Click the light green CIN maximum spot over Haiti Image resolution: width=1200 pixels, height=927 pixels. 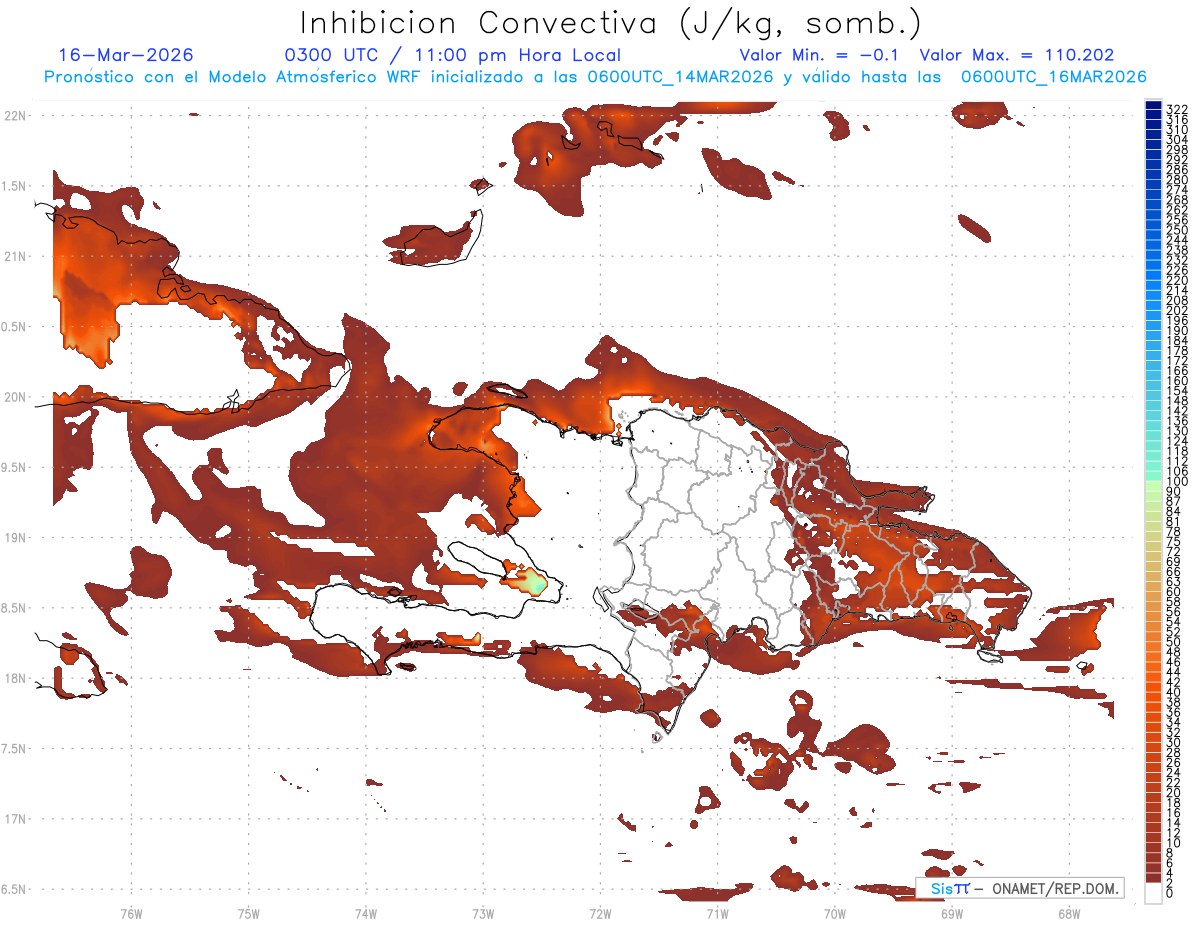(x=534, y=581)
